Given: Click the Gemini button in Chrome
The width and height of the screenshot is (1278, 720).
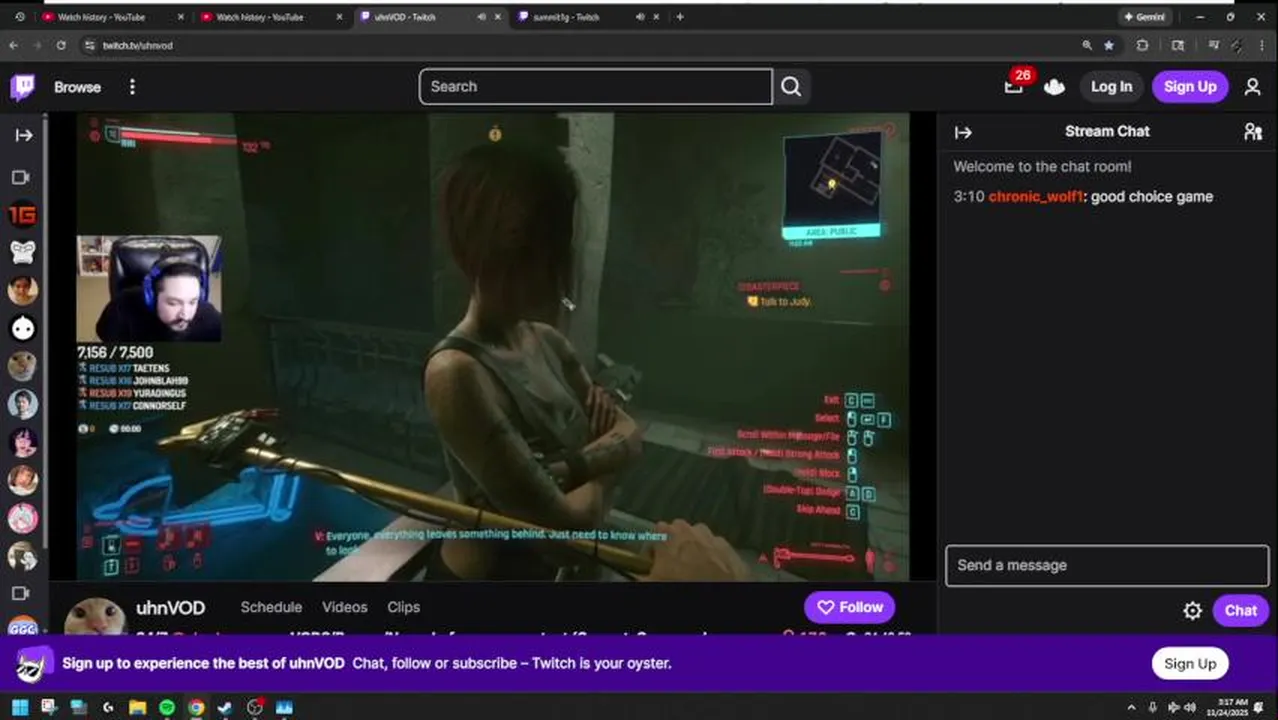Looking at the screenshot, I should 1145,17.
